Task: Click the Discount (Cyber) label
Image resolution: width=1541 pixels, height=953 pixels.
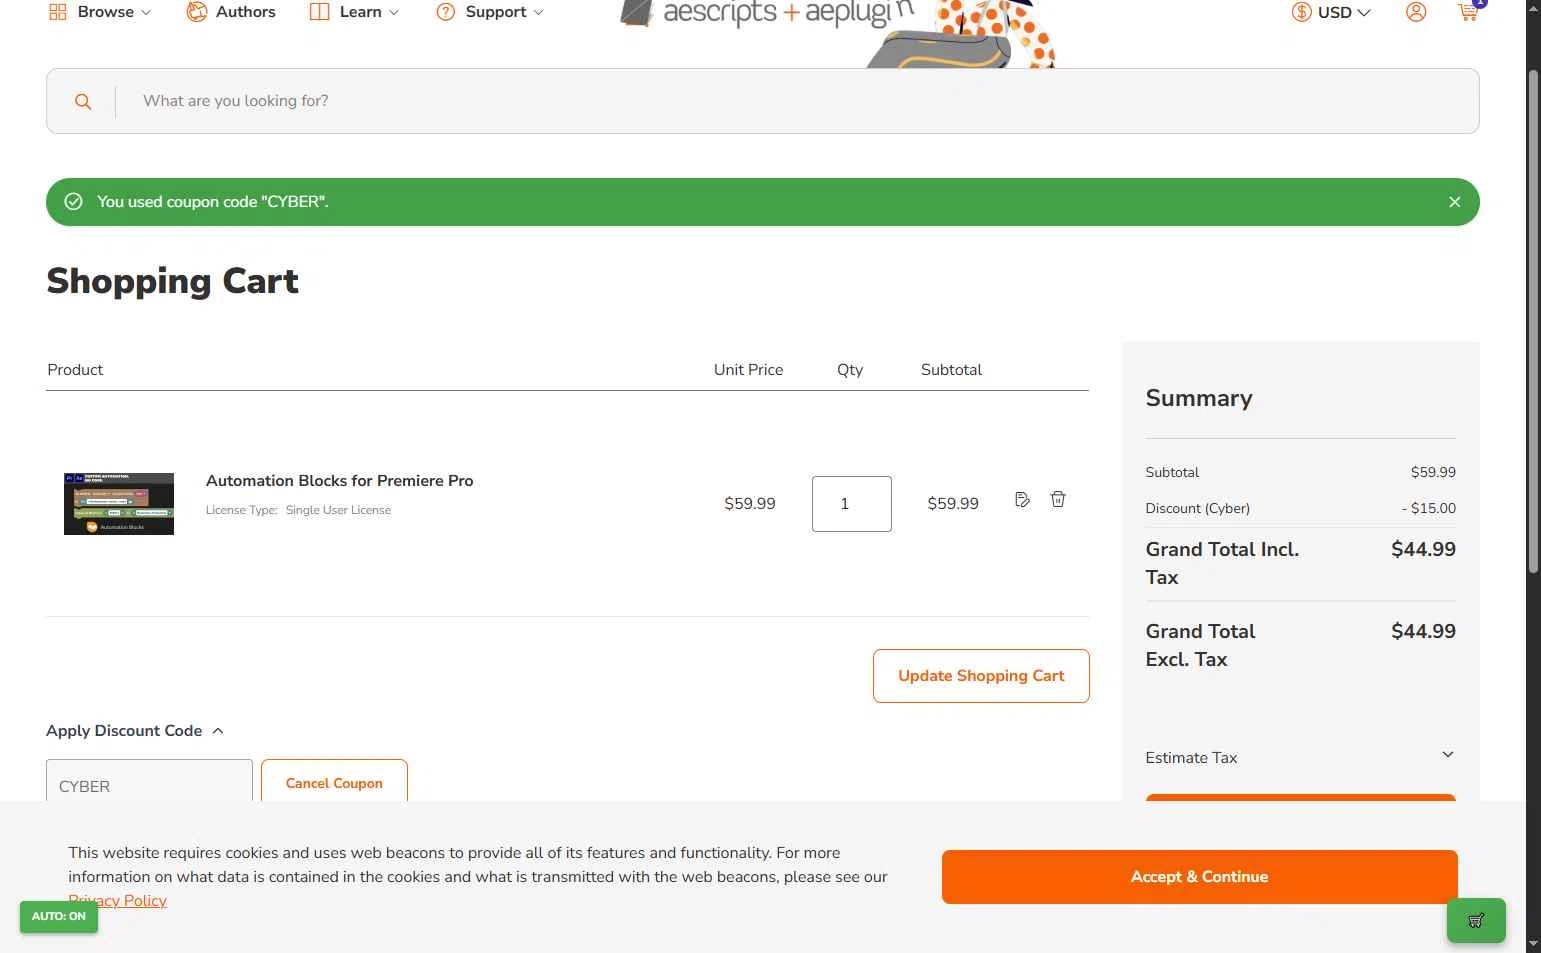Action: 1198,508
